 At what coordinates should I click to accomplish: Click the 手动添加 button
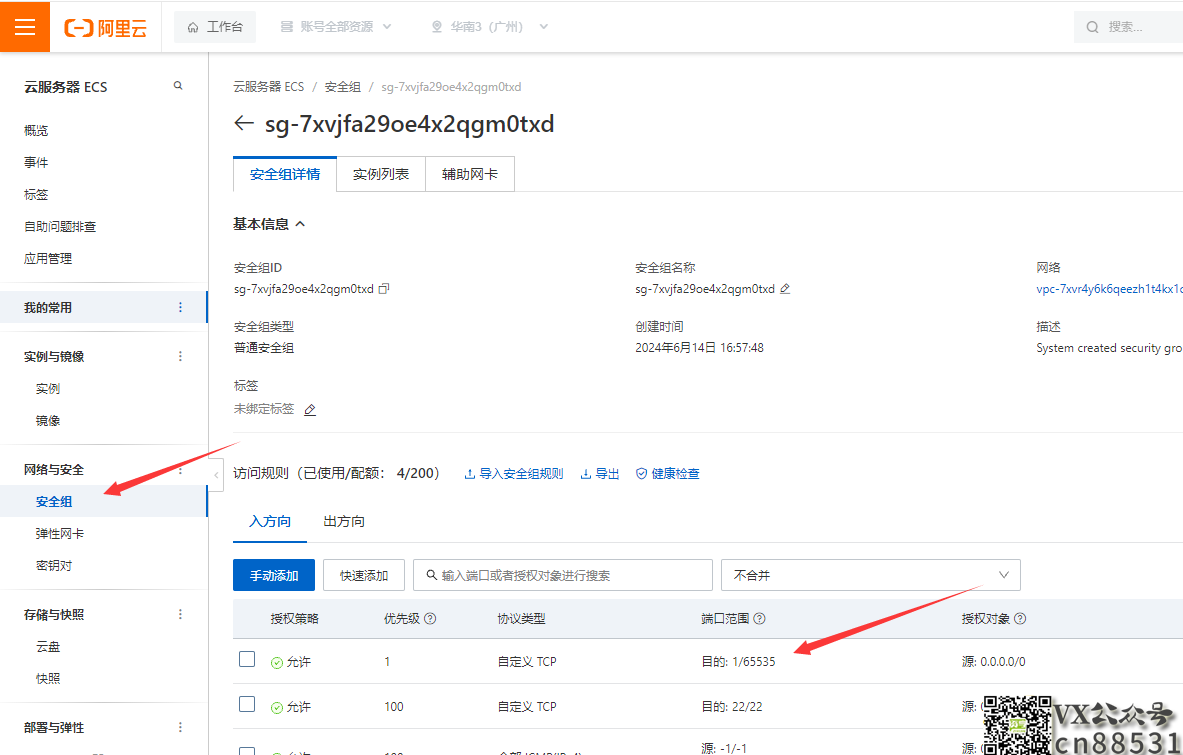pyautogui.click(x=274, y=575)
